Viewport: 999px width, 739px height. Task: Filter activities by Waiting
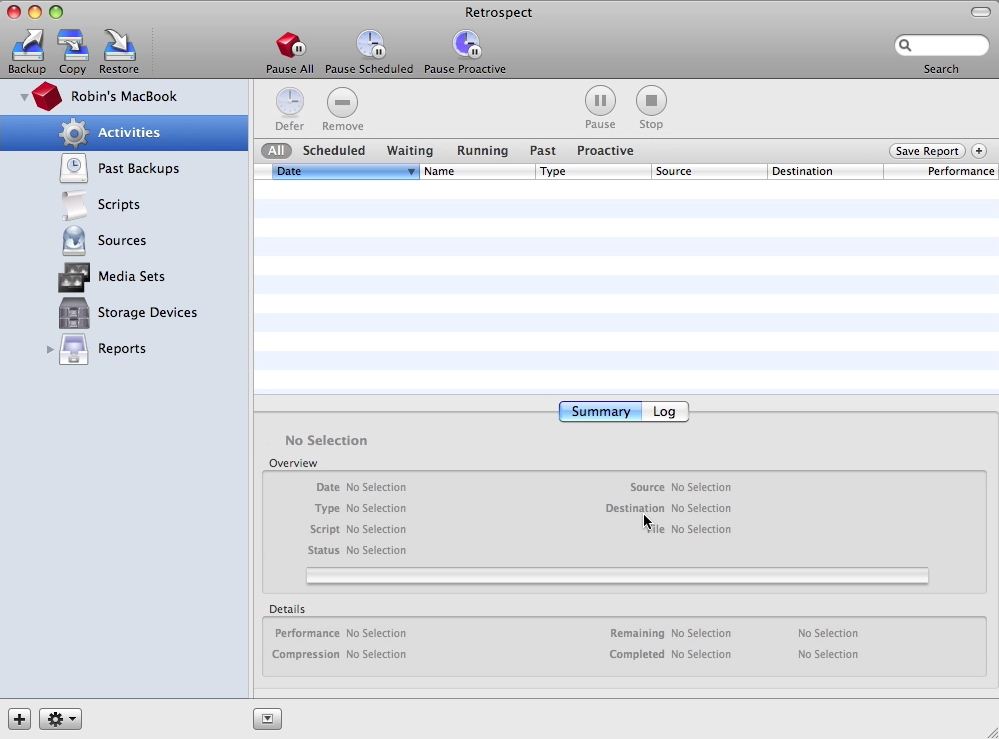(x=410, y=150)
